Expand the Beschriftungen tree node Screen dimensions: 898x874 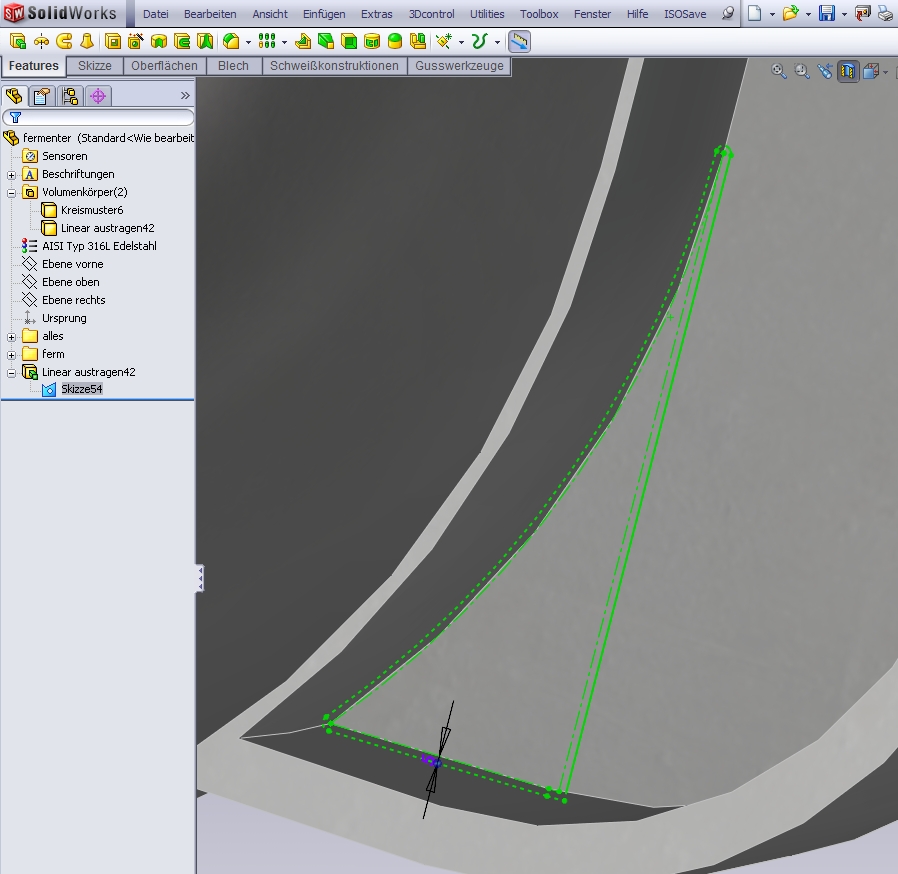[x=12, y=174]
